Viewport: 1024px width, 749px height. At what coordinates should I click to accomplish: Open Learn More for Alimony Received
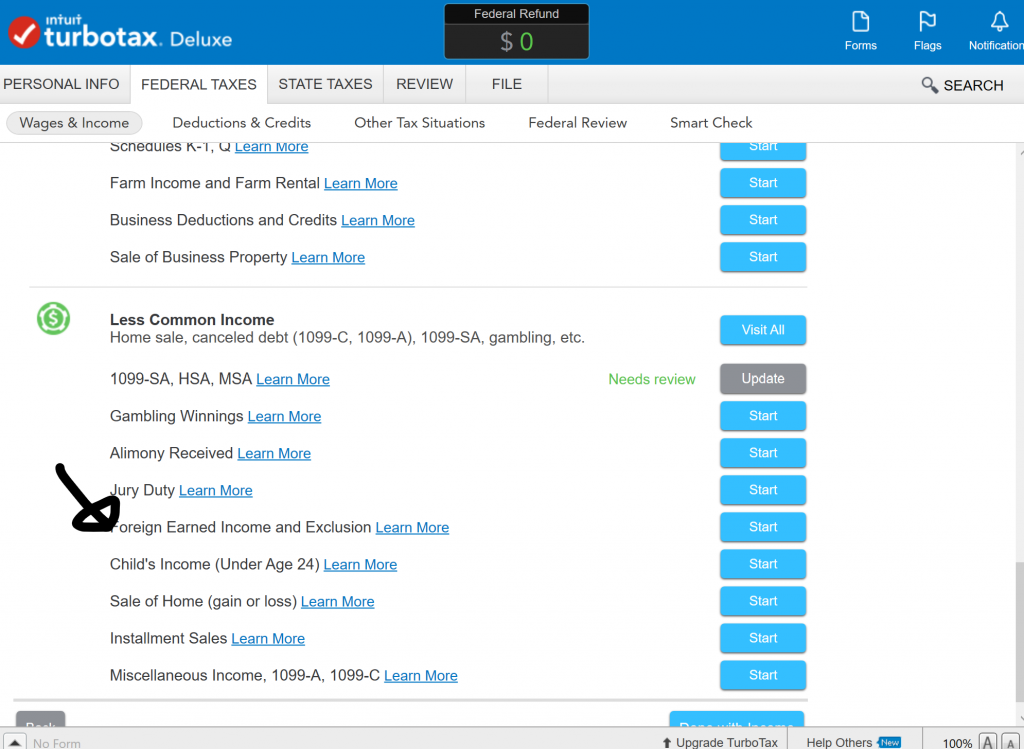[274, 454]
